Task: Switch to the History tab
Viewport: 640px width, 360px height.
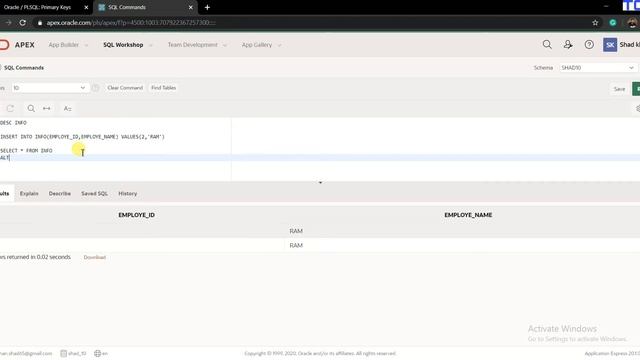Action: coord(128,193)
